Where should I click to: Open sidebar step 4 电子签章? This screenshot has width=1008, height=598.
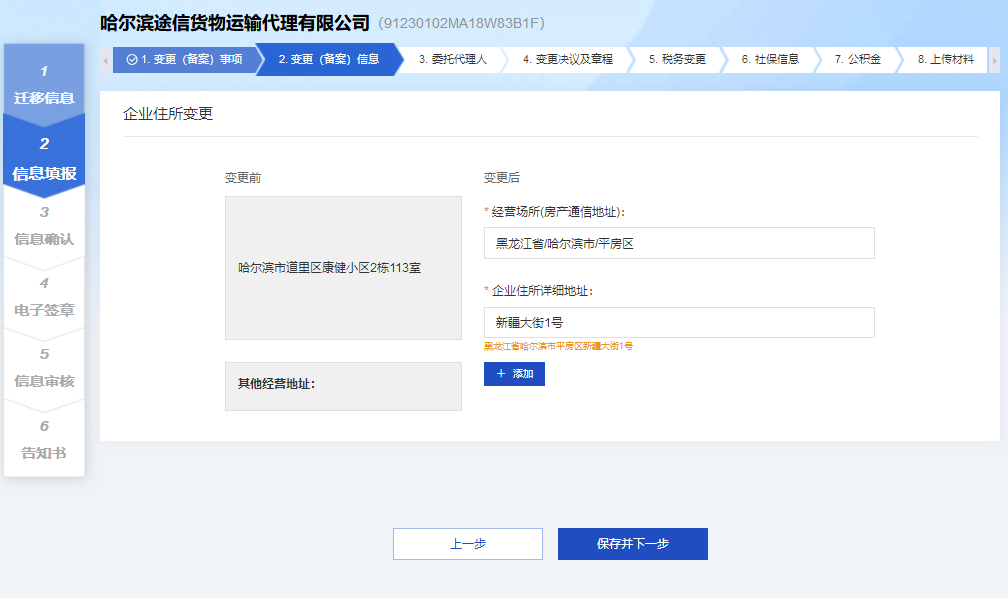point(44,297)
